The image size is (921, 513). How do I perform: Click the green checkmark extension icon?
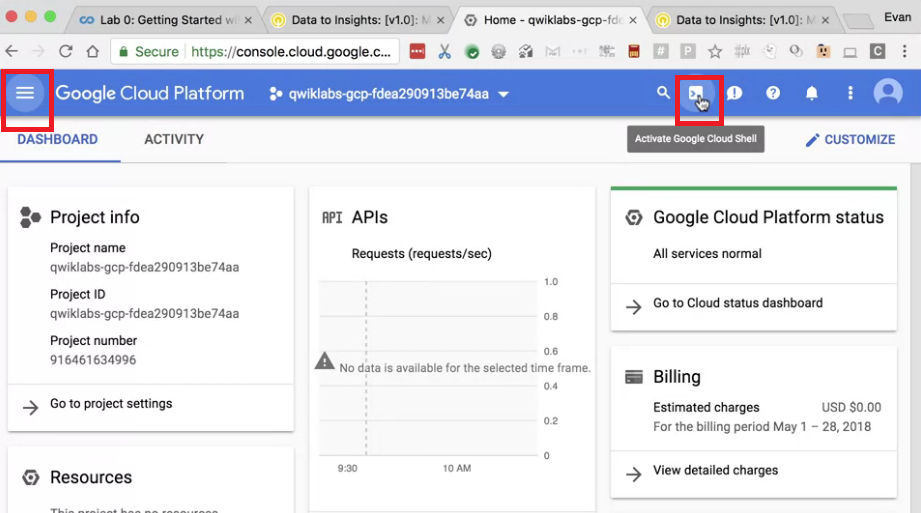click(x=472, y=52)
